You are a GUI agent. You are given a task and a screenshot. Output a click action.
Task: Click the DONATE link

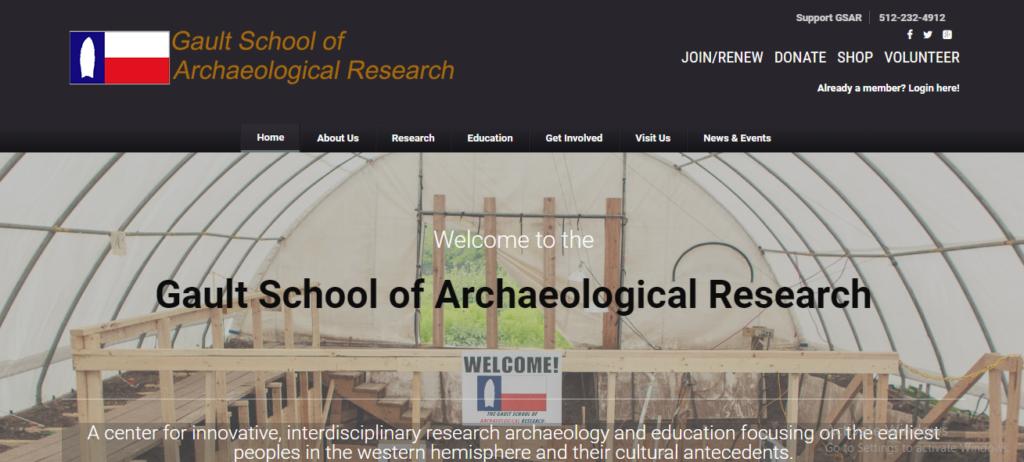pyautogui.click(x=800, y=58)
